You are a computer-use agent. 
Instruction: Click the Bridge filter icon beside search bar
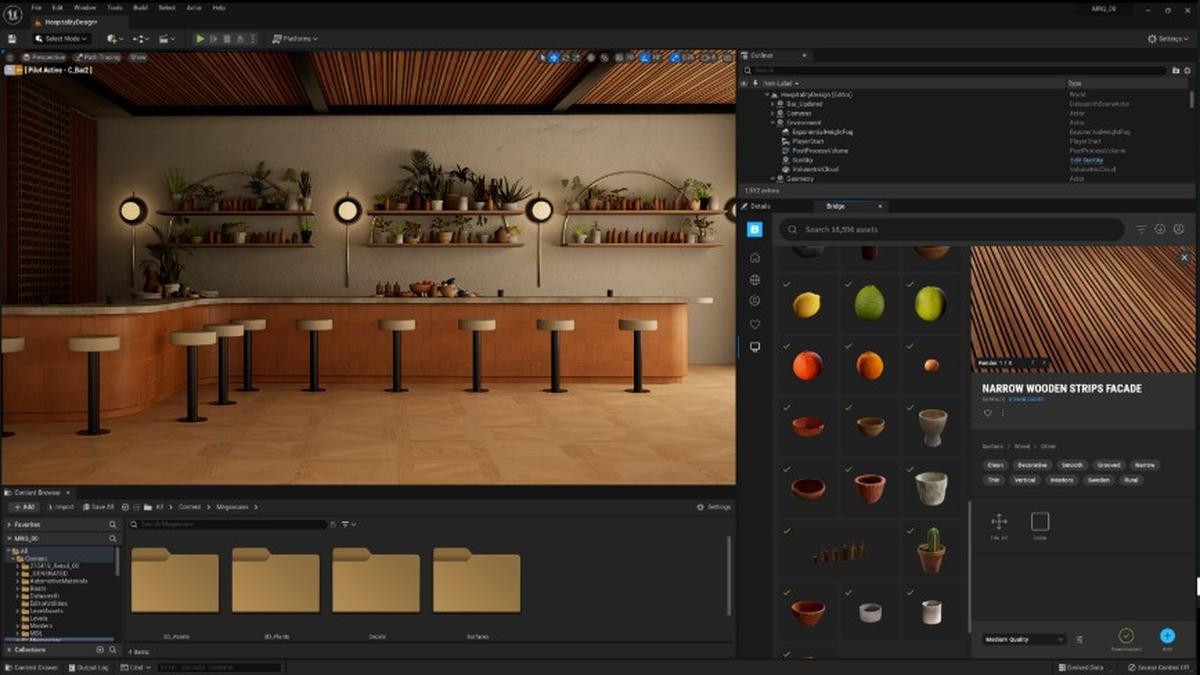pos(1141,230)
